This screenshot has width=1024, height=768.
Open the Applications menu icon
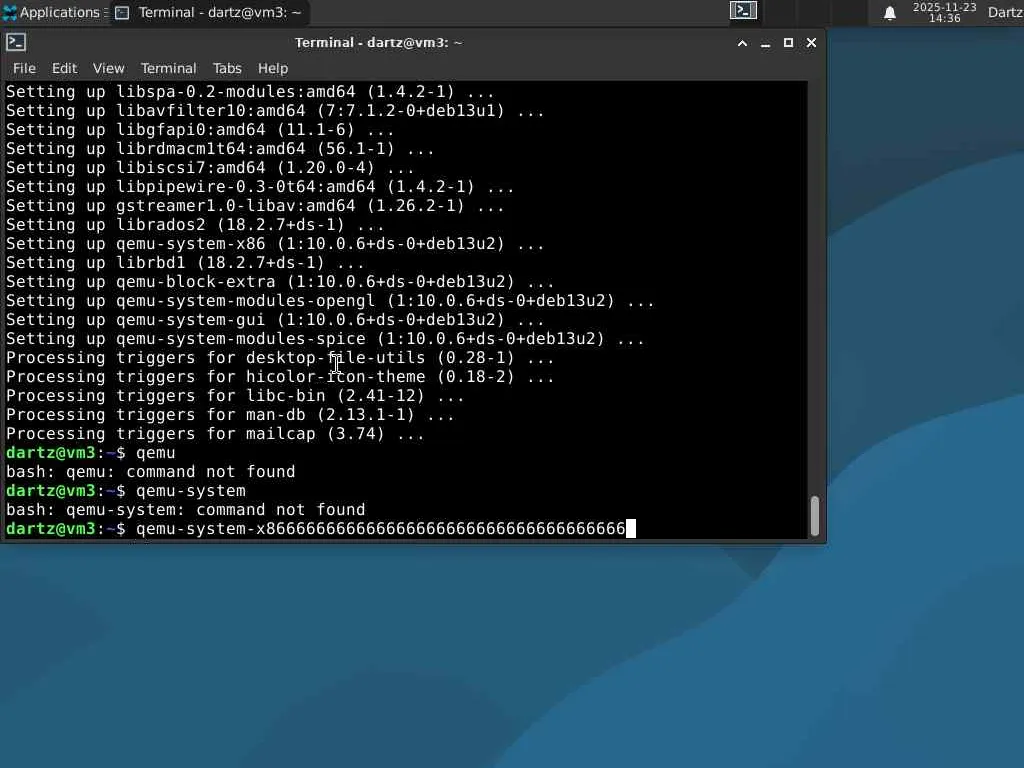[x=10, y=12]
